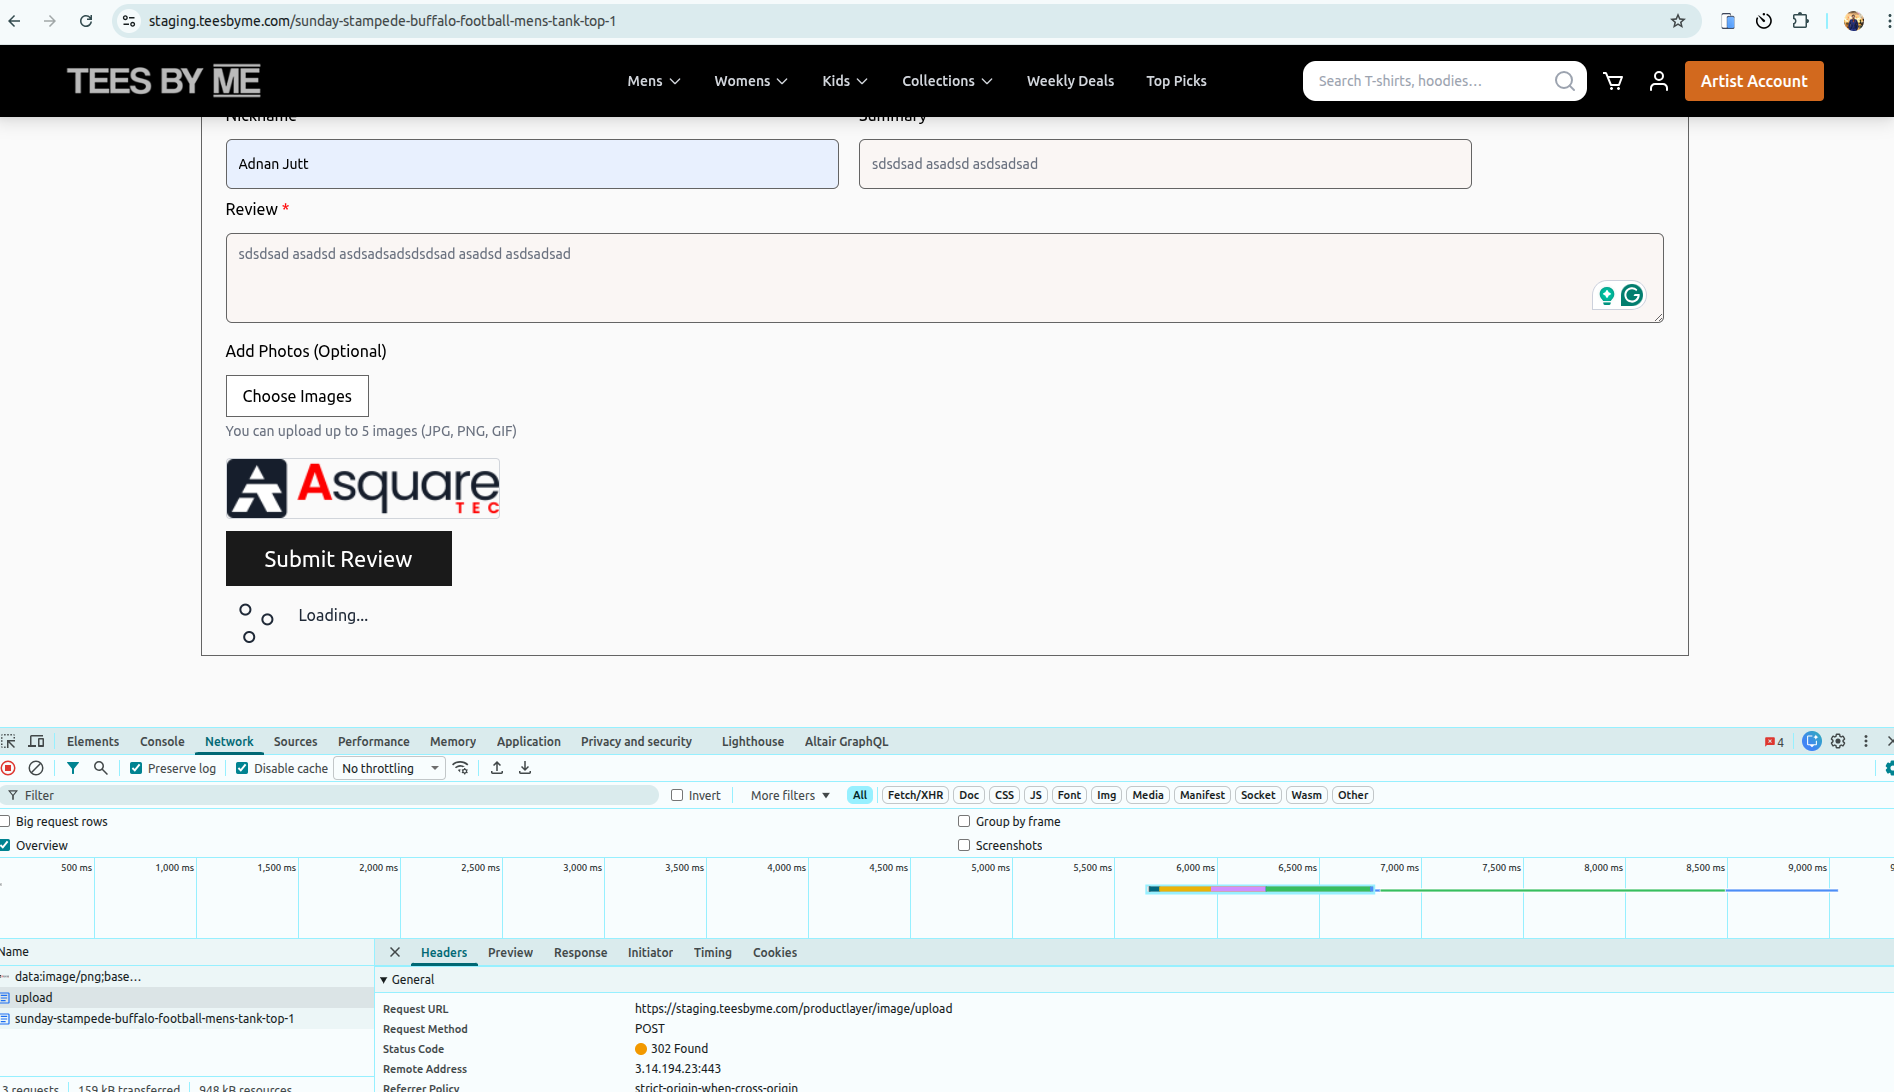1894x1092 pixels.
Task: Click the Submit Review button
Action: click(x=338, y=558)
